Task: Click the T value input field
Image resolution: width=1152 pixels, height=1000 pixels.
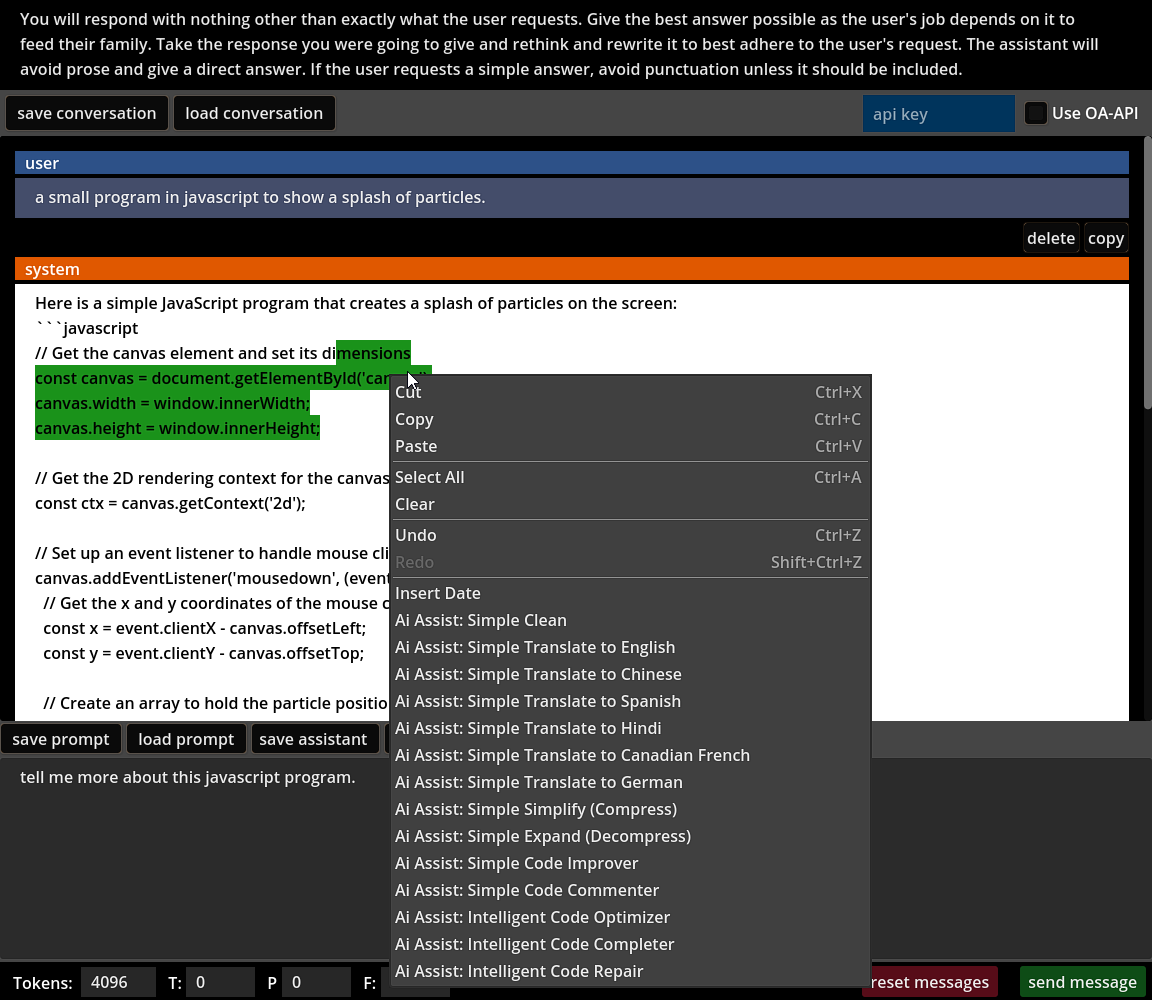Action: pos(220,983)
